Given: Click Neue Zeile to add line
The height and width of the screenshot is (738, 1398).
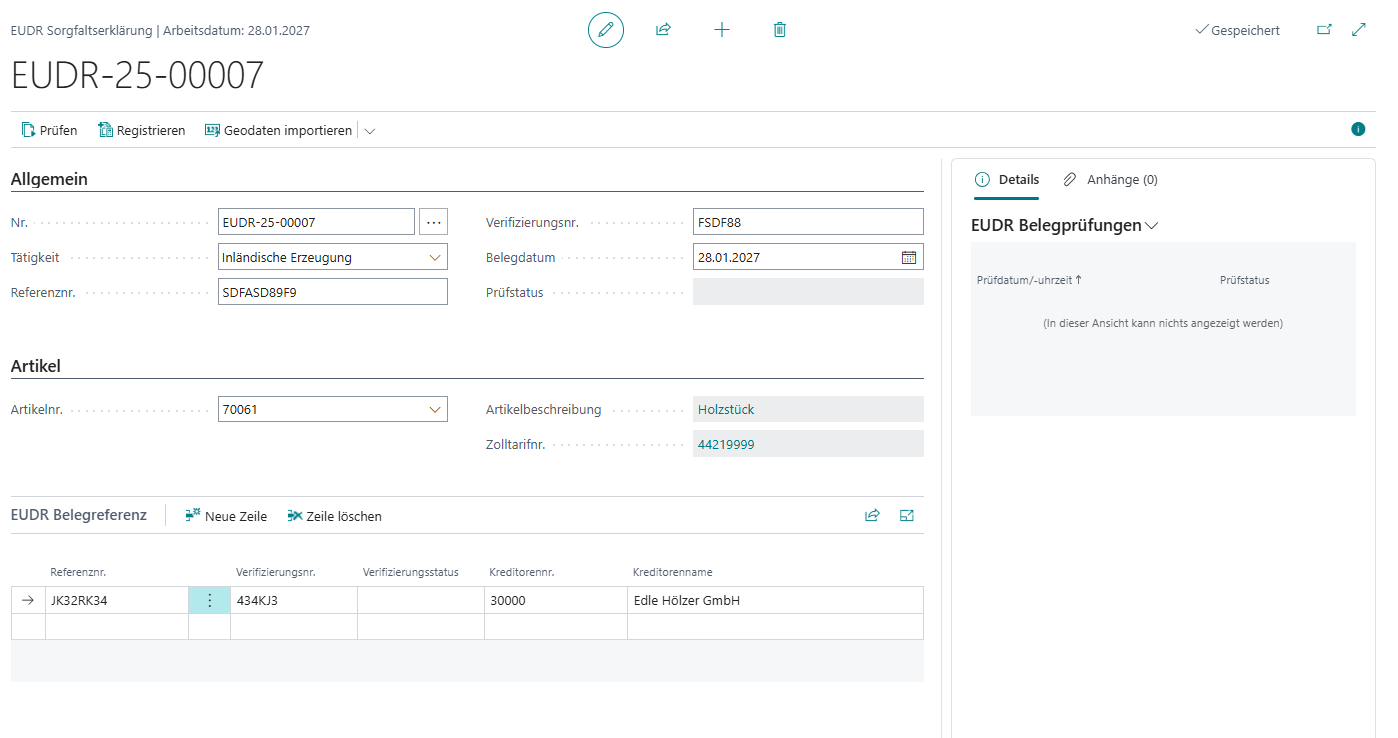Looking at the screenshot, I should coord(226,517).
